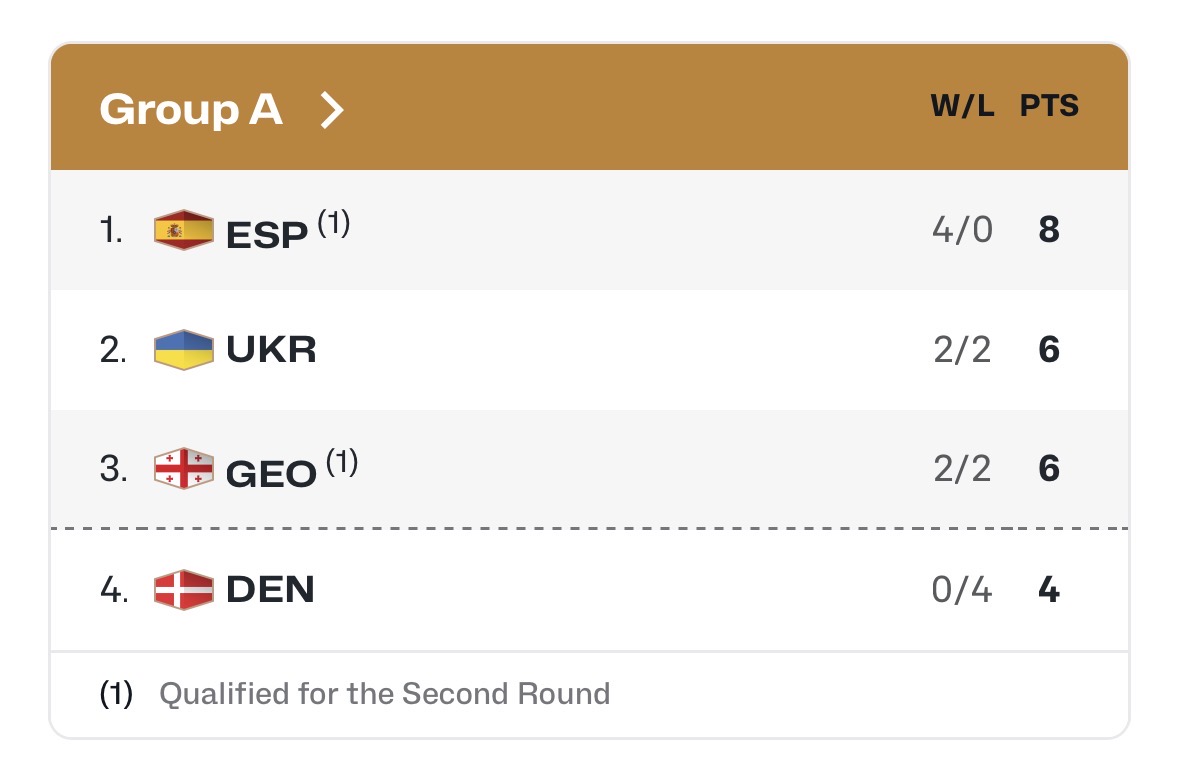The width and height of the screenshot is (1179, 783).
Task: Open the DEN team name
Action: (x=271, y=590)
